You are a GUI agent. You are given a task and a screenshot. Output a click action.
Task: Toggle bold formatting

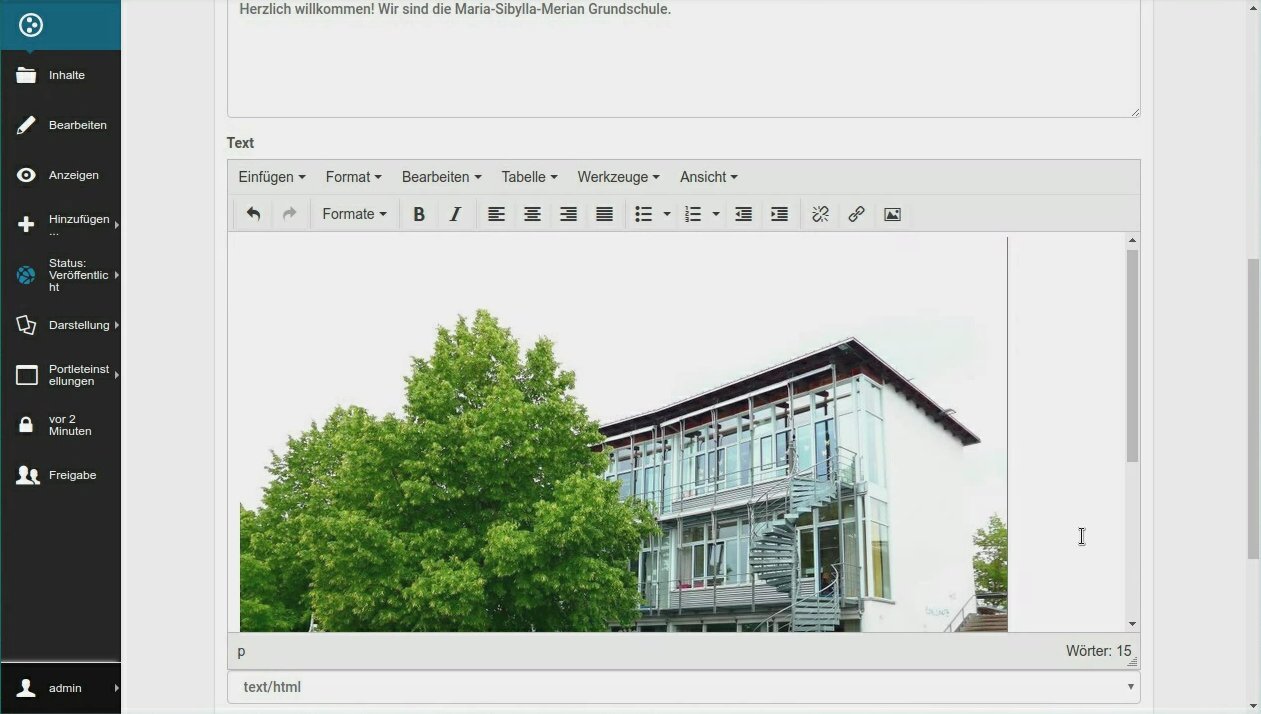point(419,214)
